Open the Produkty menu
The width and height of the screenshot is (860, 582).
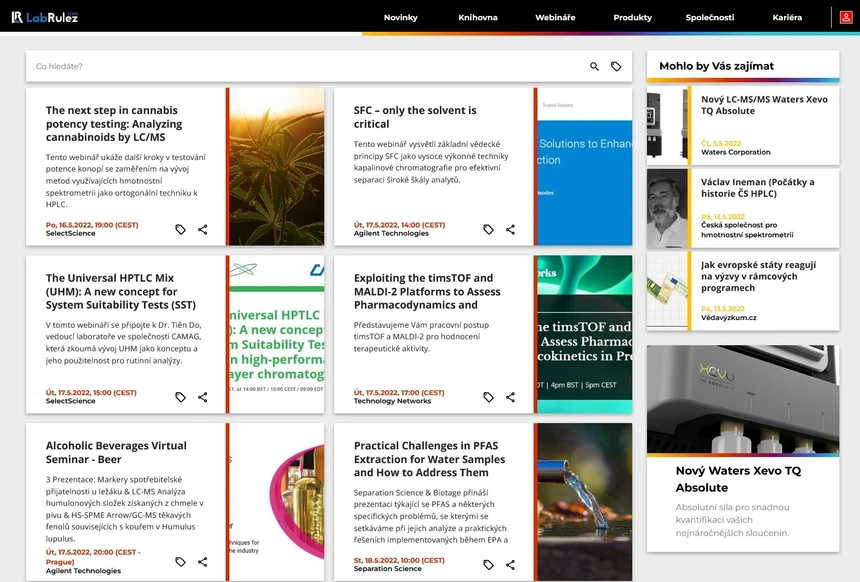(x=632, y=18)
